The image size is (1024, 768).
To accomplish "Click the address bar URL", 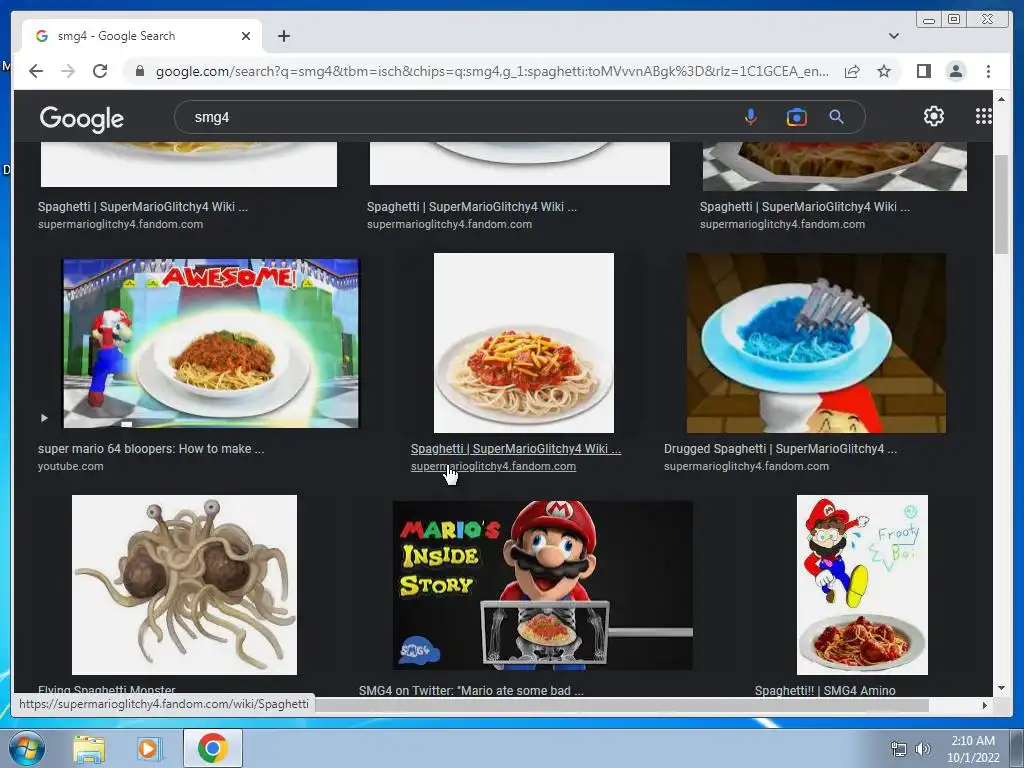I will pos(492,71).
